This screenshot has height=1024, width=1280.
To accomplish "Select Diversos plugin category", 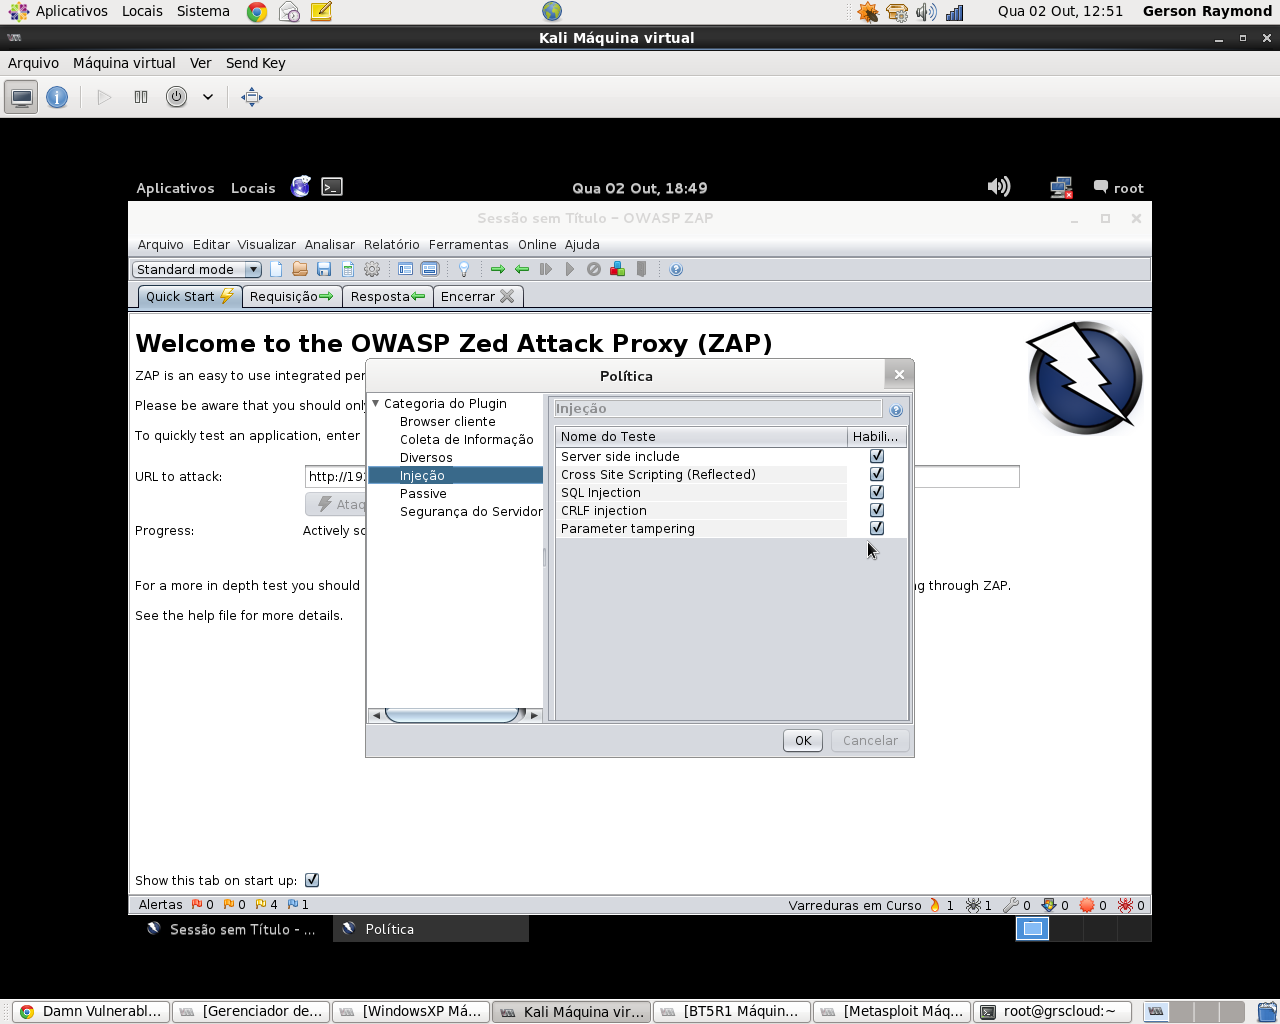I will pos(426,457).
